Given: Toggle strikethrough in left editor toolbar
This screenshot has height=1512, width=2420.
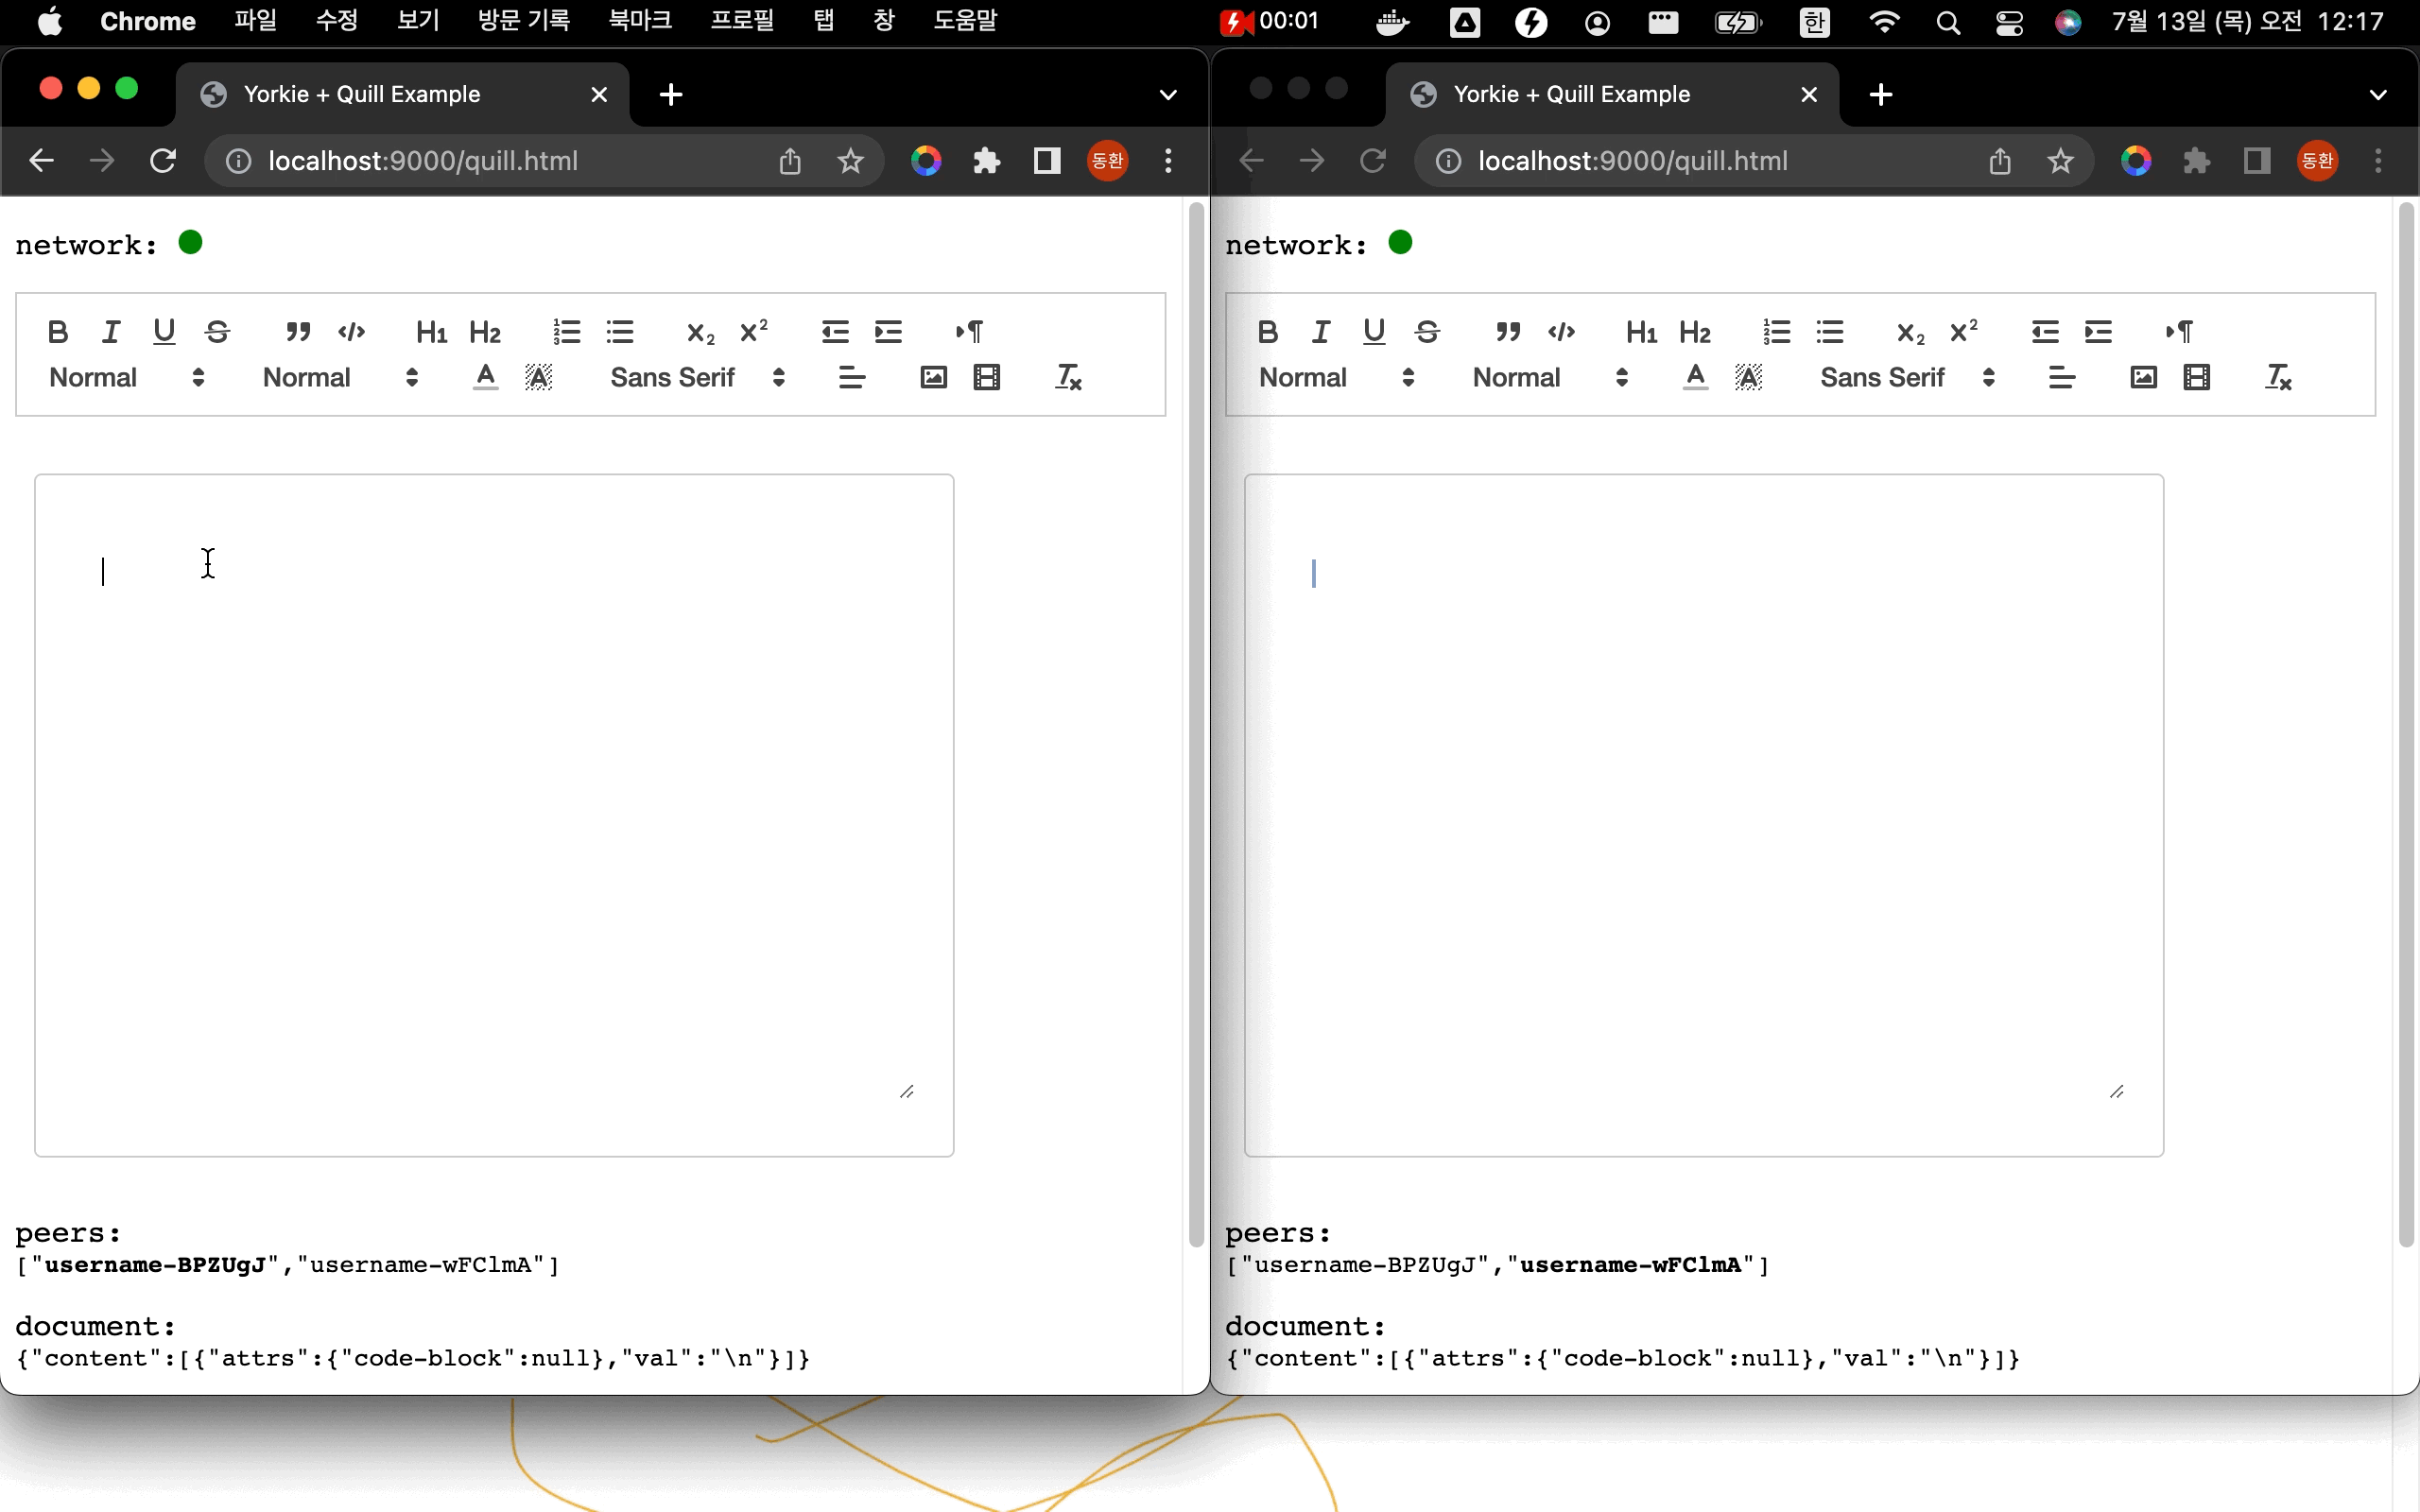Looking at the screenshot, I should point(217,331).
